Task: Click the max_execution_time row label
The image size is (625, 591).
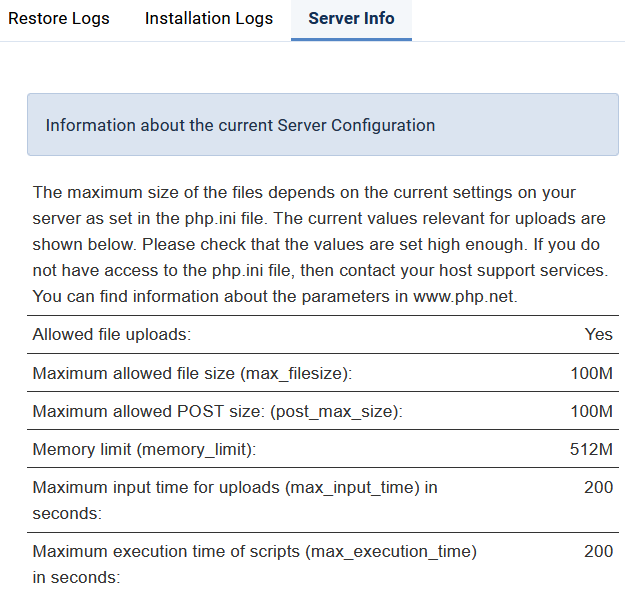Action: 254,564
